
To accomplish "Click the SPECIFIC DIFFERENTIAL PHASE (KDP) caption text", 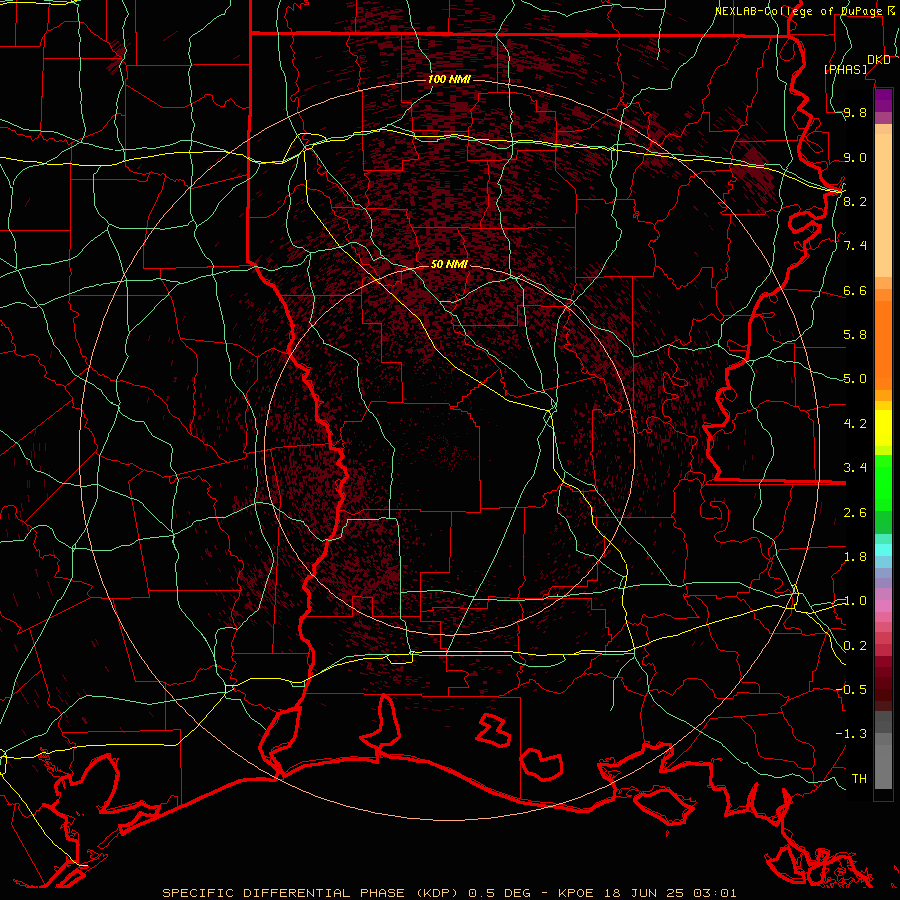I will [x=312, y=893].
